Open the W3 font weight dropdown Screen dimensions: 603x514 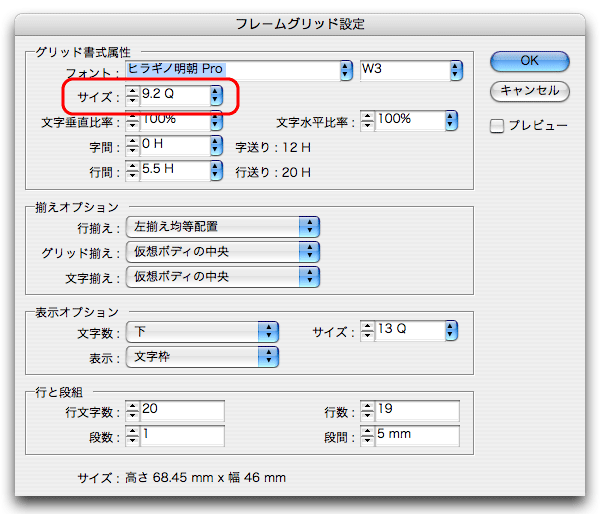pos(456,70)
